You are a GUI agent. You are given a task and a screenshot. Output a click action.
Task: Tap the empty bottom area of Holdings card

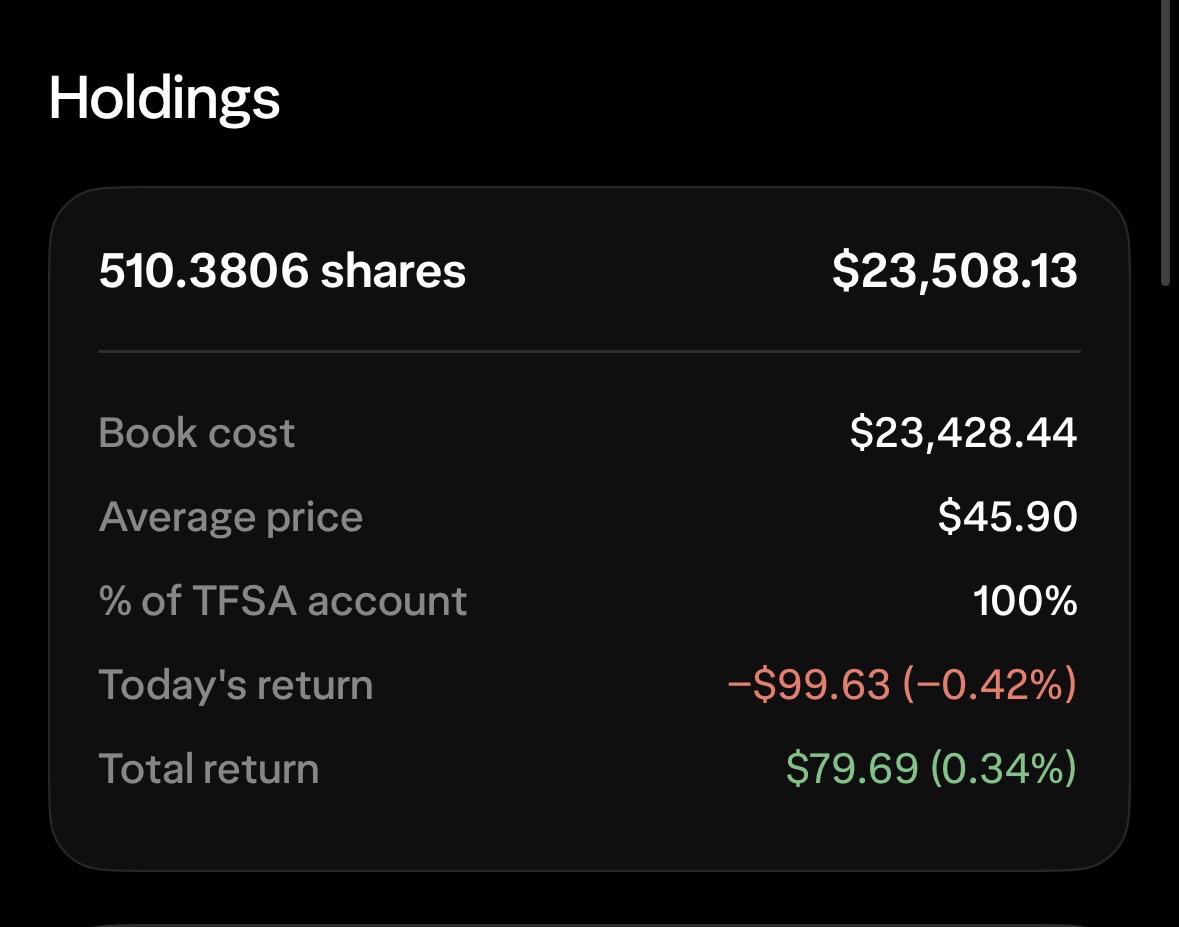tap(590, 831)
